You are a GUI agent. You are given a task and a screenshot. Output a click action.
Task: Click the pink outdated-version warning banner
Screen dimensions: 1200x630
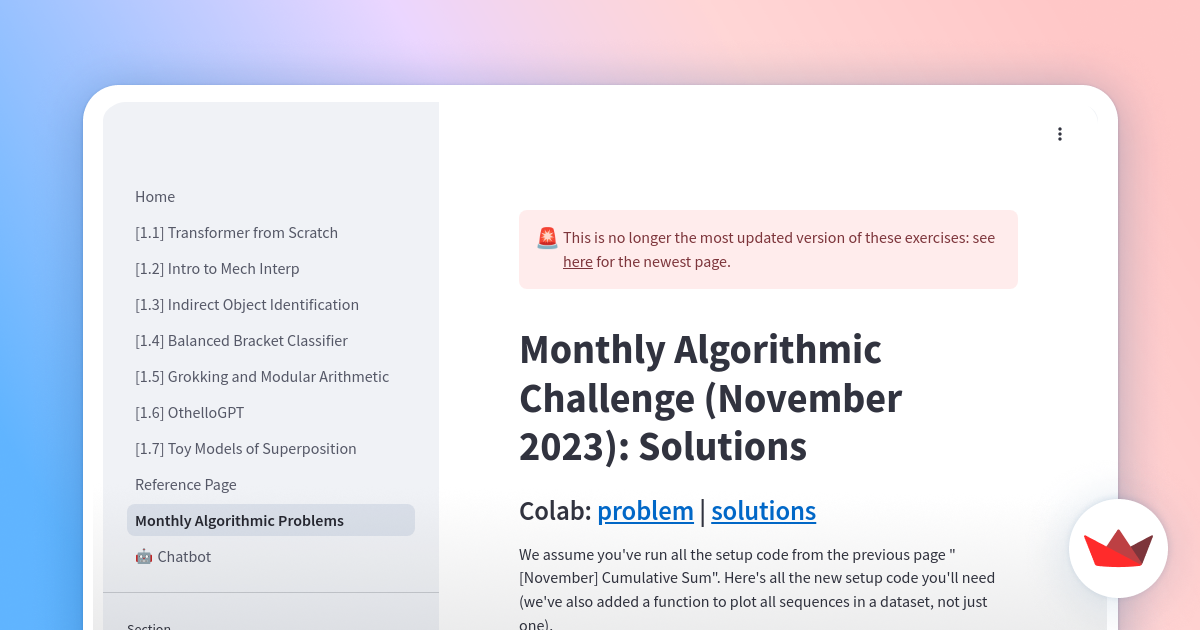[768, 248]
